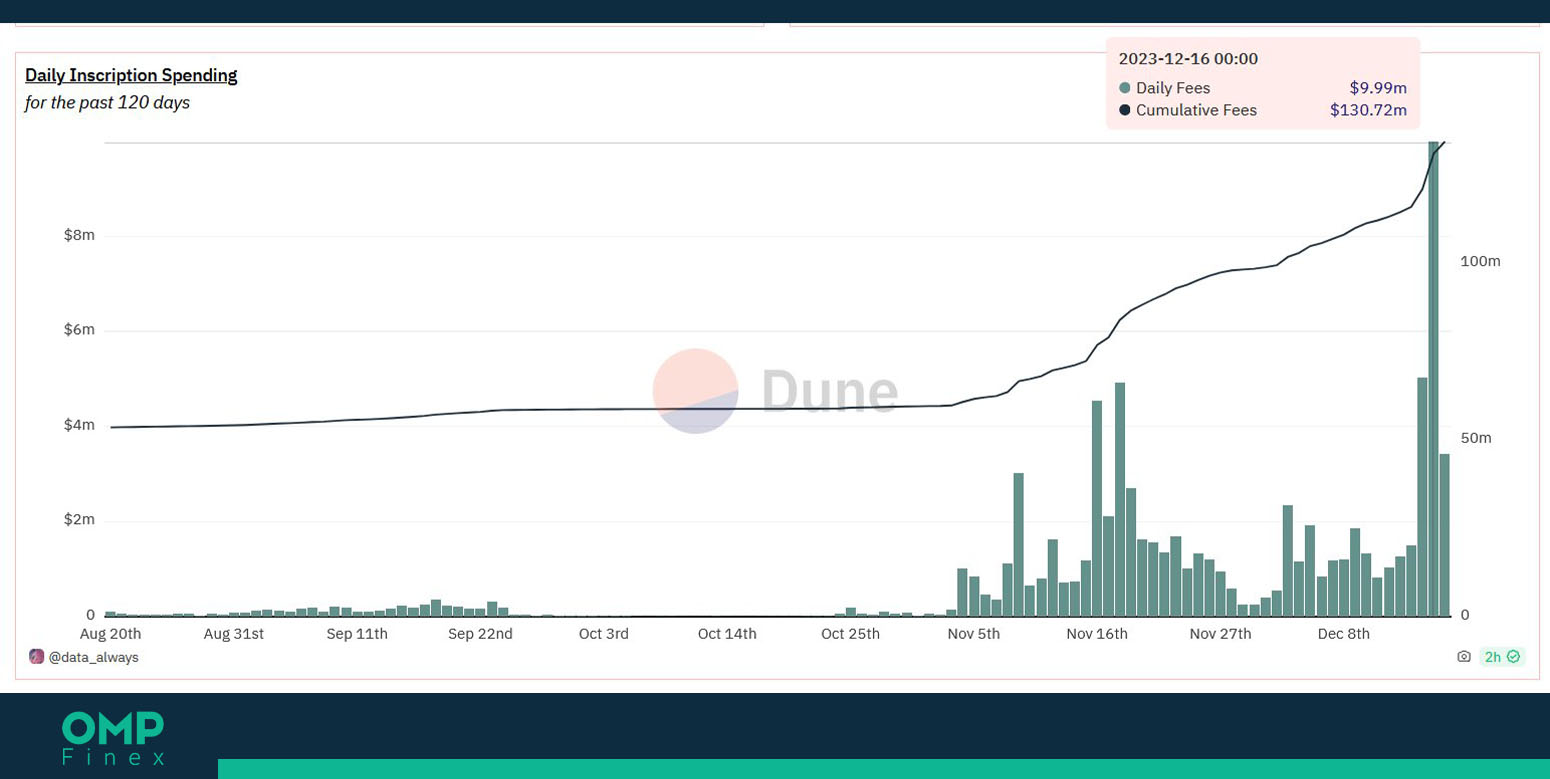Screen dimensions: 1550x779
Task: Click the Cumulative Fees legend dot in the tooltip
Action: coord(1125,110)
